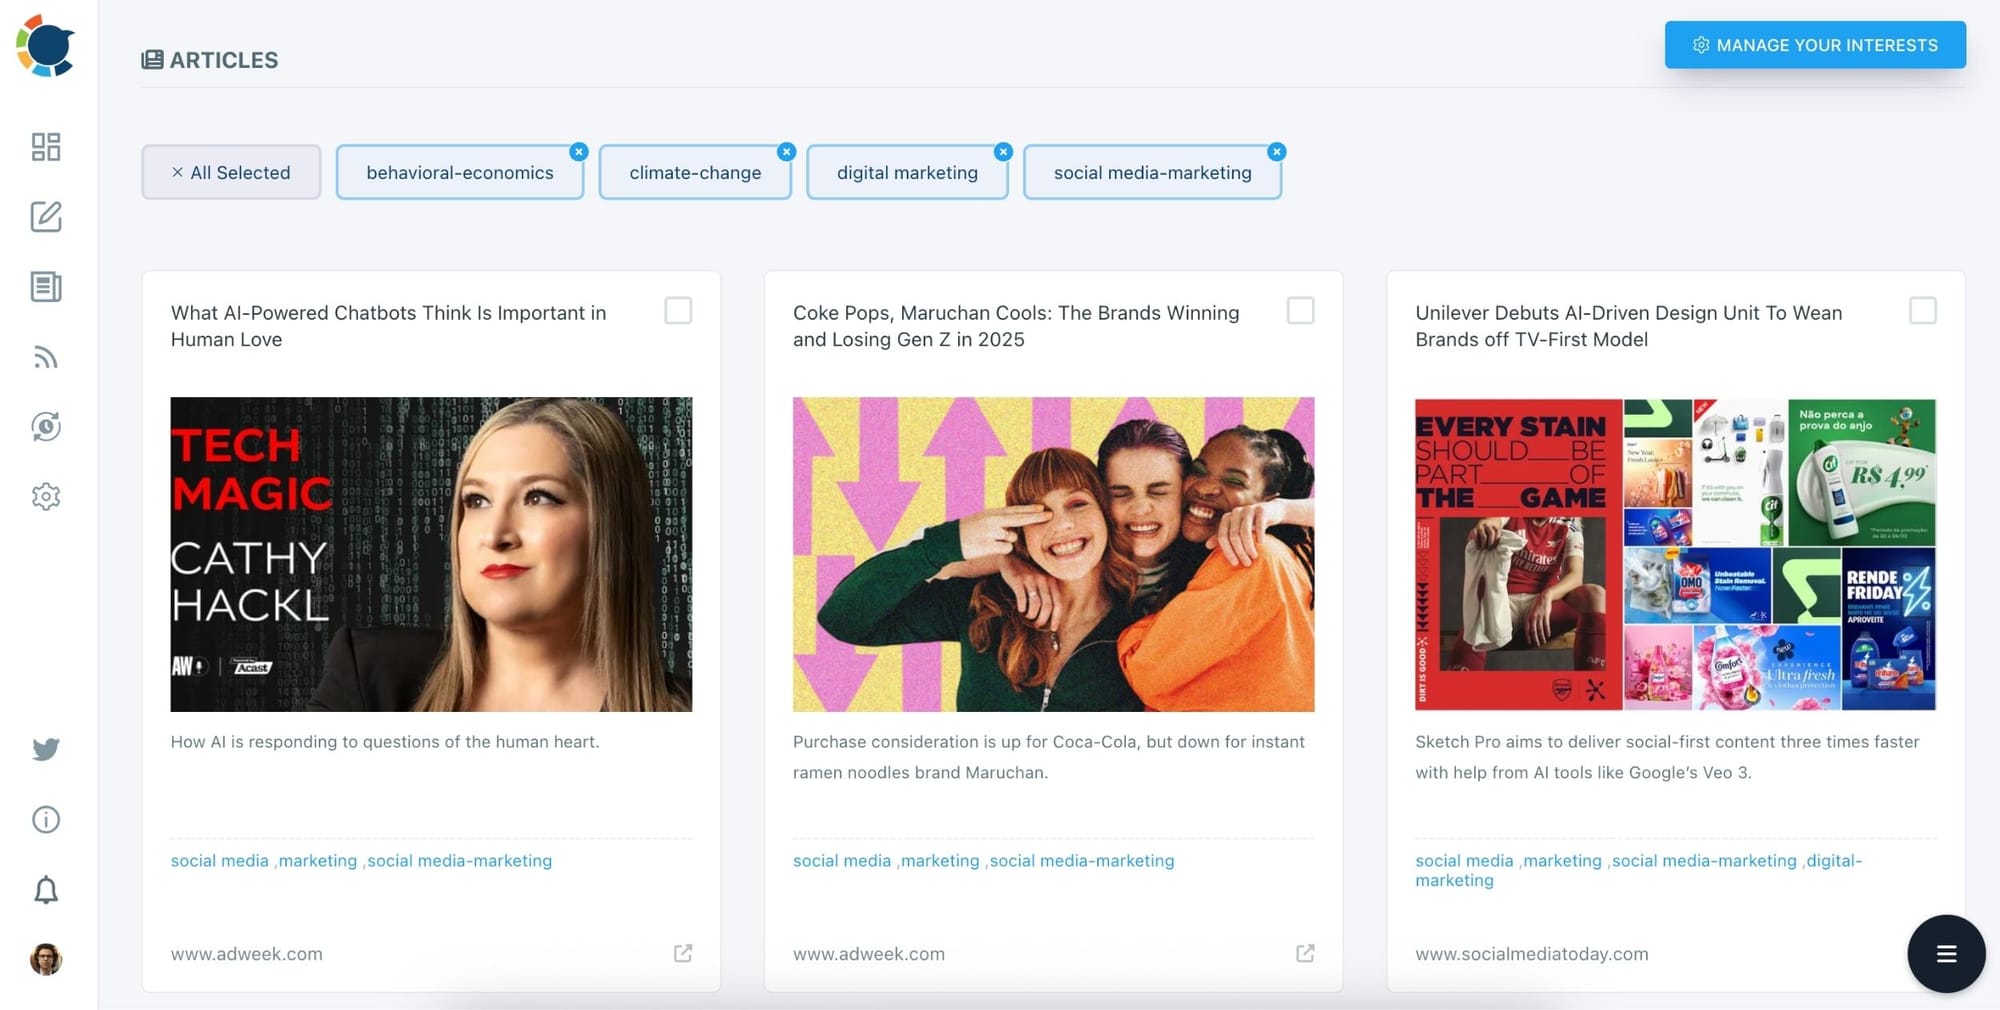This screenshot has height=1010, width=2000.
Task: Open the sync history panel
Action: pos(45,426)
